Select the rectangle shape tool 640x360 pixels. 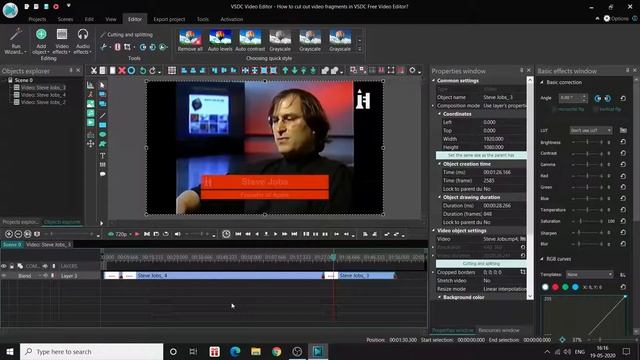102,125
